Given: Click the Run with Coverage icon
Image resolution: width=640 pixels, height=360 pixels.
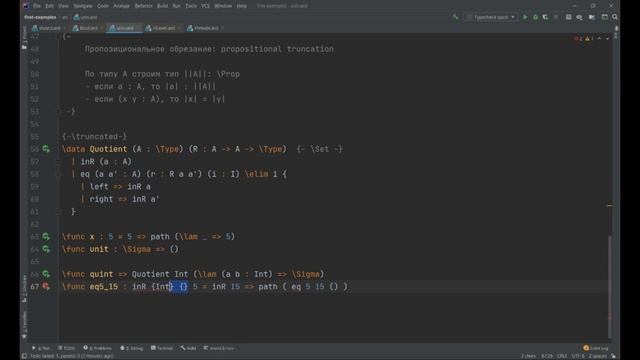Looking at the screenshot, I should tap(545, 17).
